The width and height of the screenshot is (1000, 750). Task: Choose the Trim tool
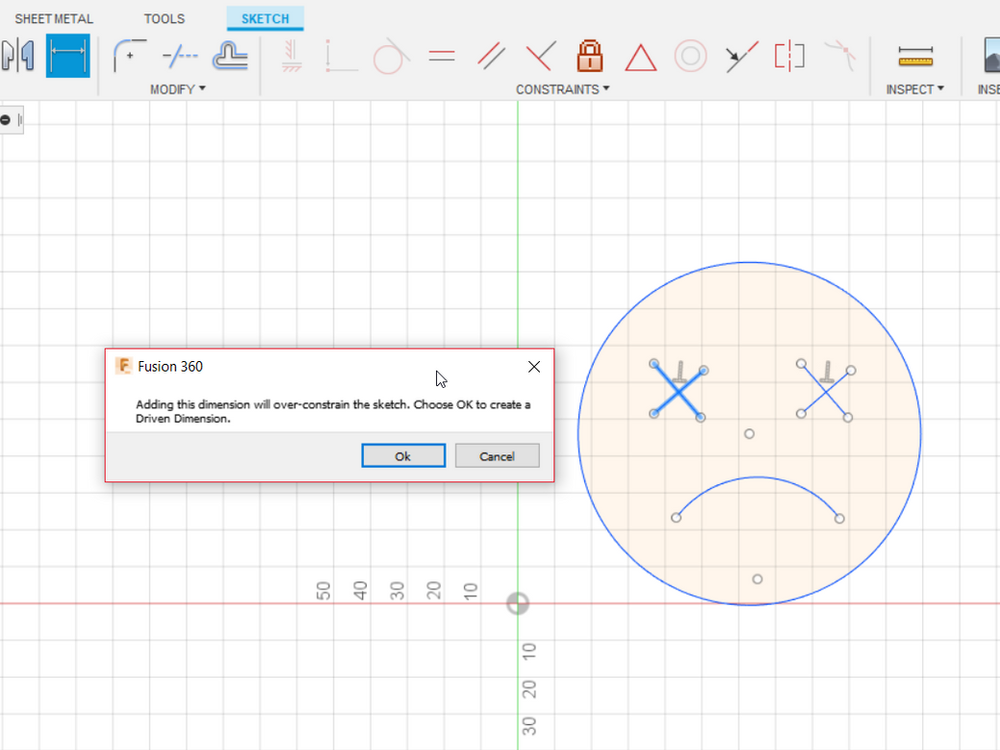(x=180, y=56)
